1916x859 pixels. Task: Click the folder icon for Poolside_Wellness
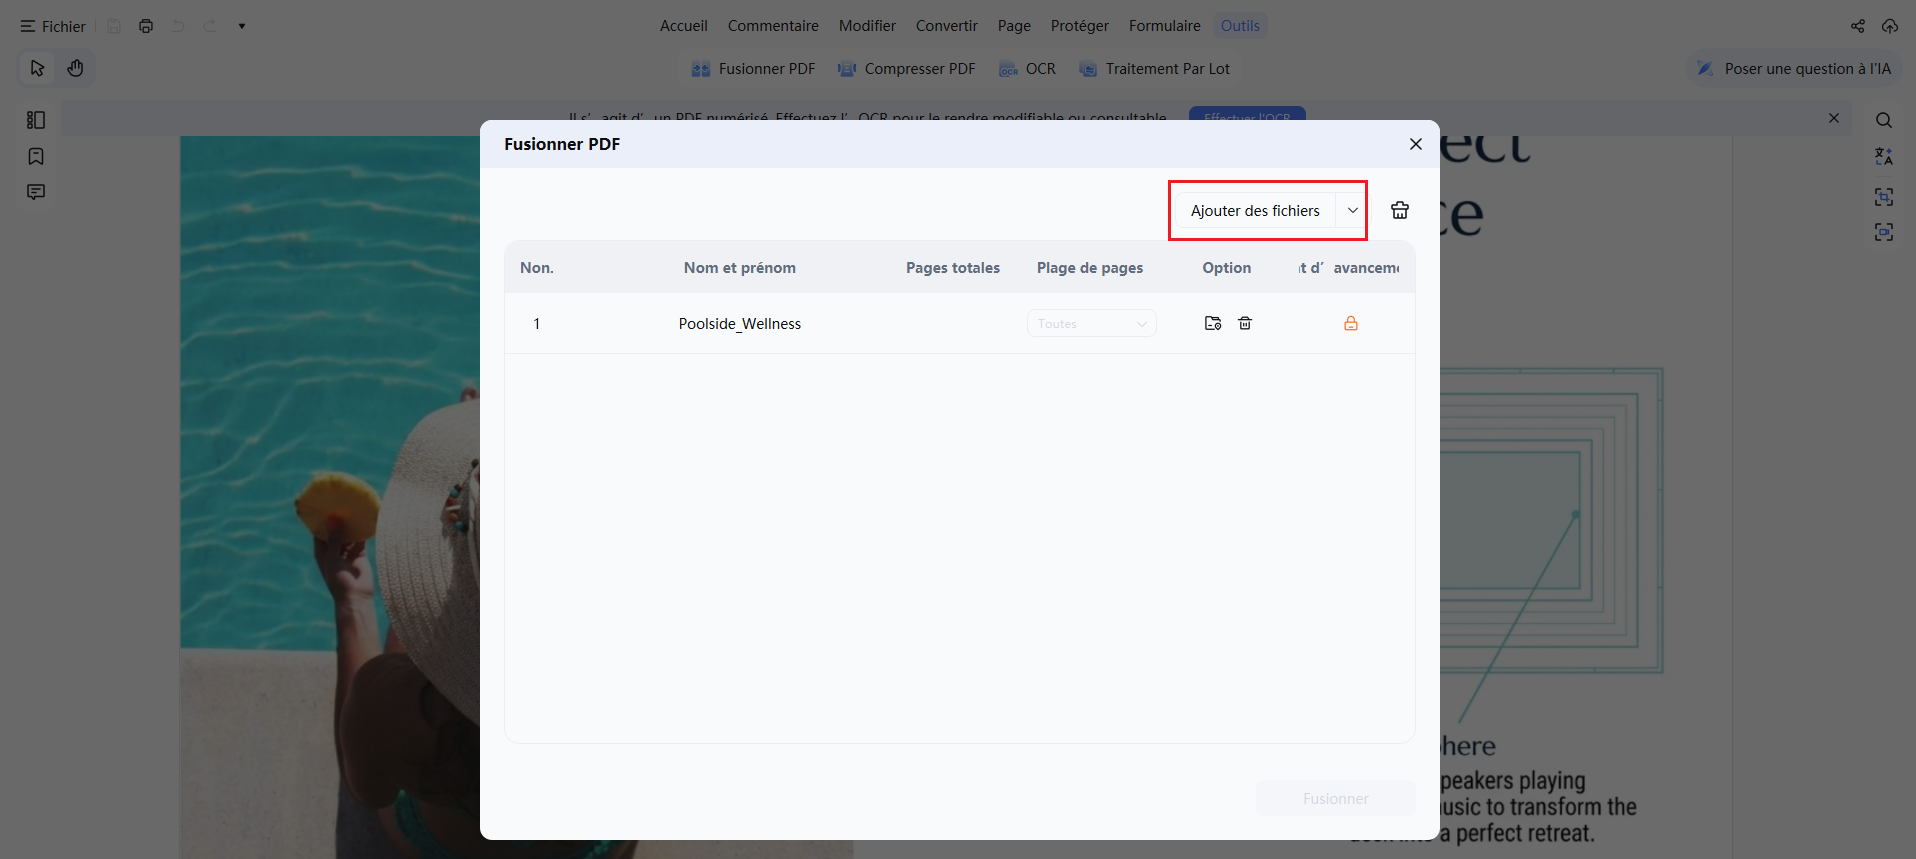(1213, 323)
